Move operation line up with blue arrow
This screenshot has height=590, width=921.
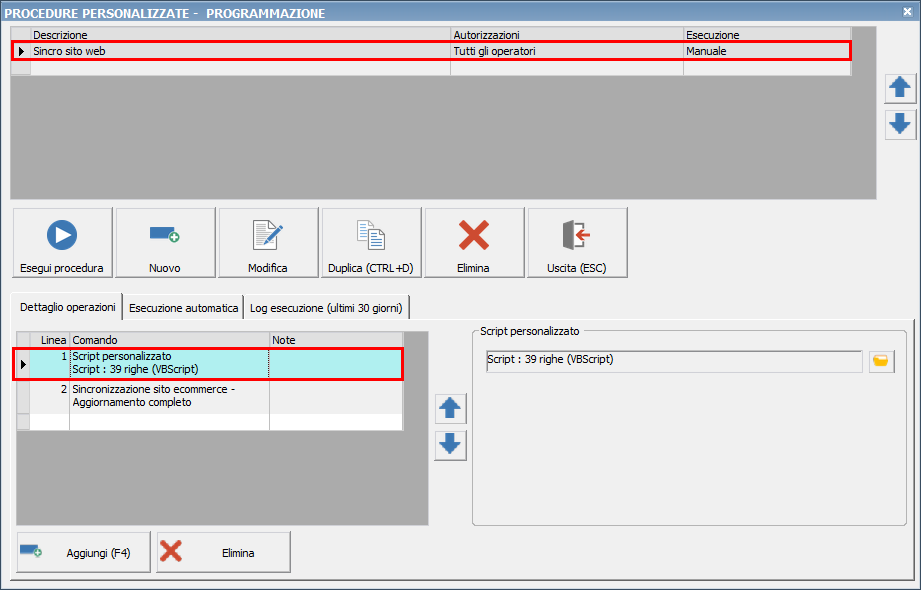pyautogui.click(x=450, y=408)
